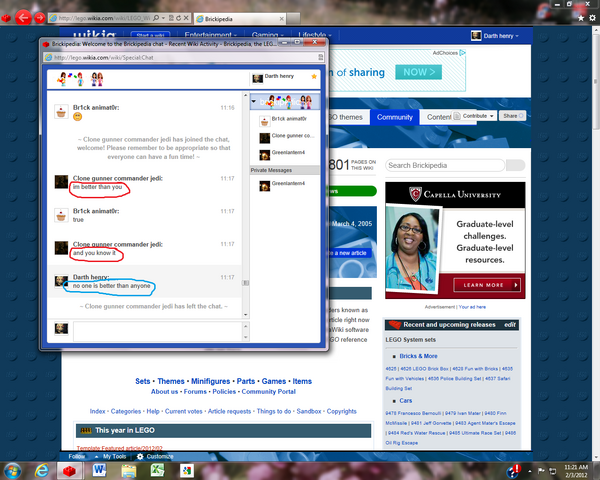The image size is (600, 480).
Task: Switch to the Brickipedia browser tab
Action: point(240,19)
